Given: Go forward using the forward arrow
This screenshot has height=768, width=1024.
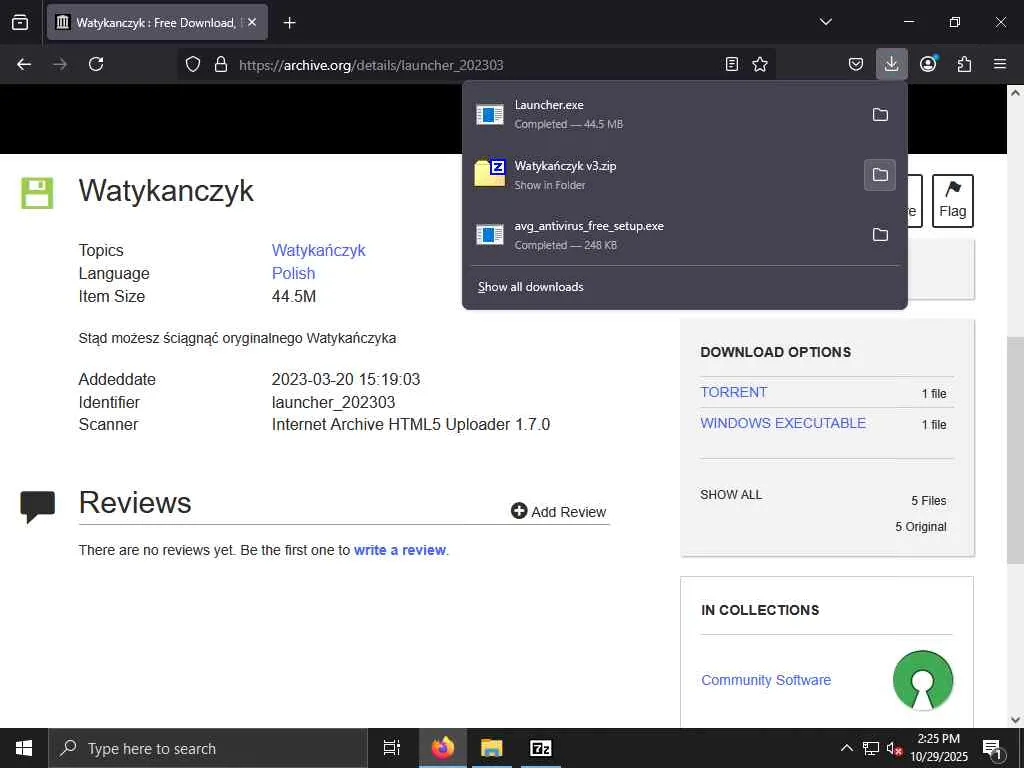Looking at the screenshot, I should [60, 64].
